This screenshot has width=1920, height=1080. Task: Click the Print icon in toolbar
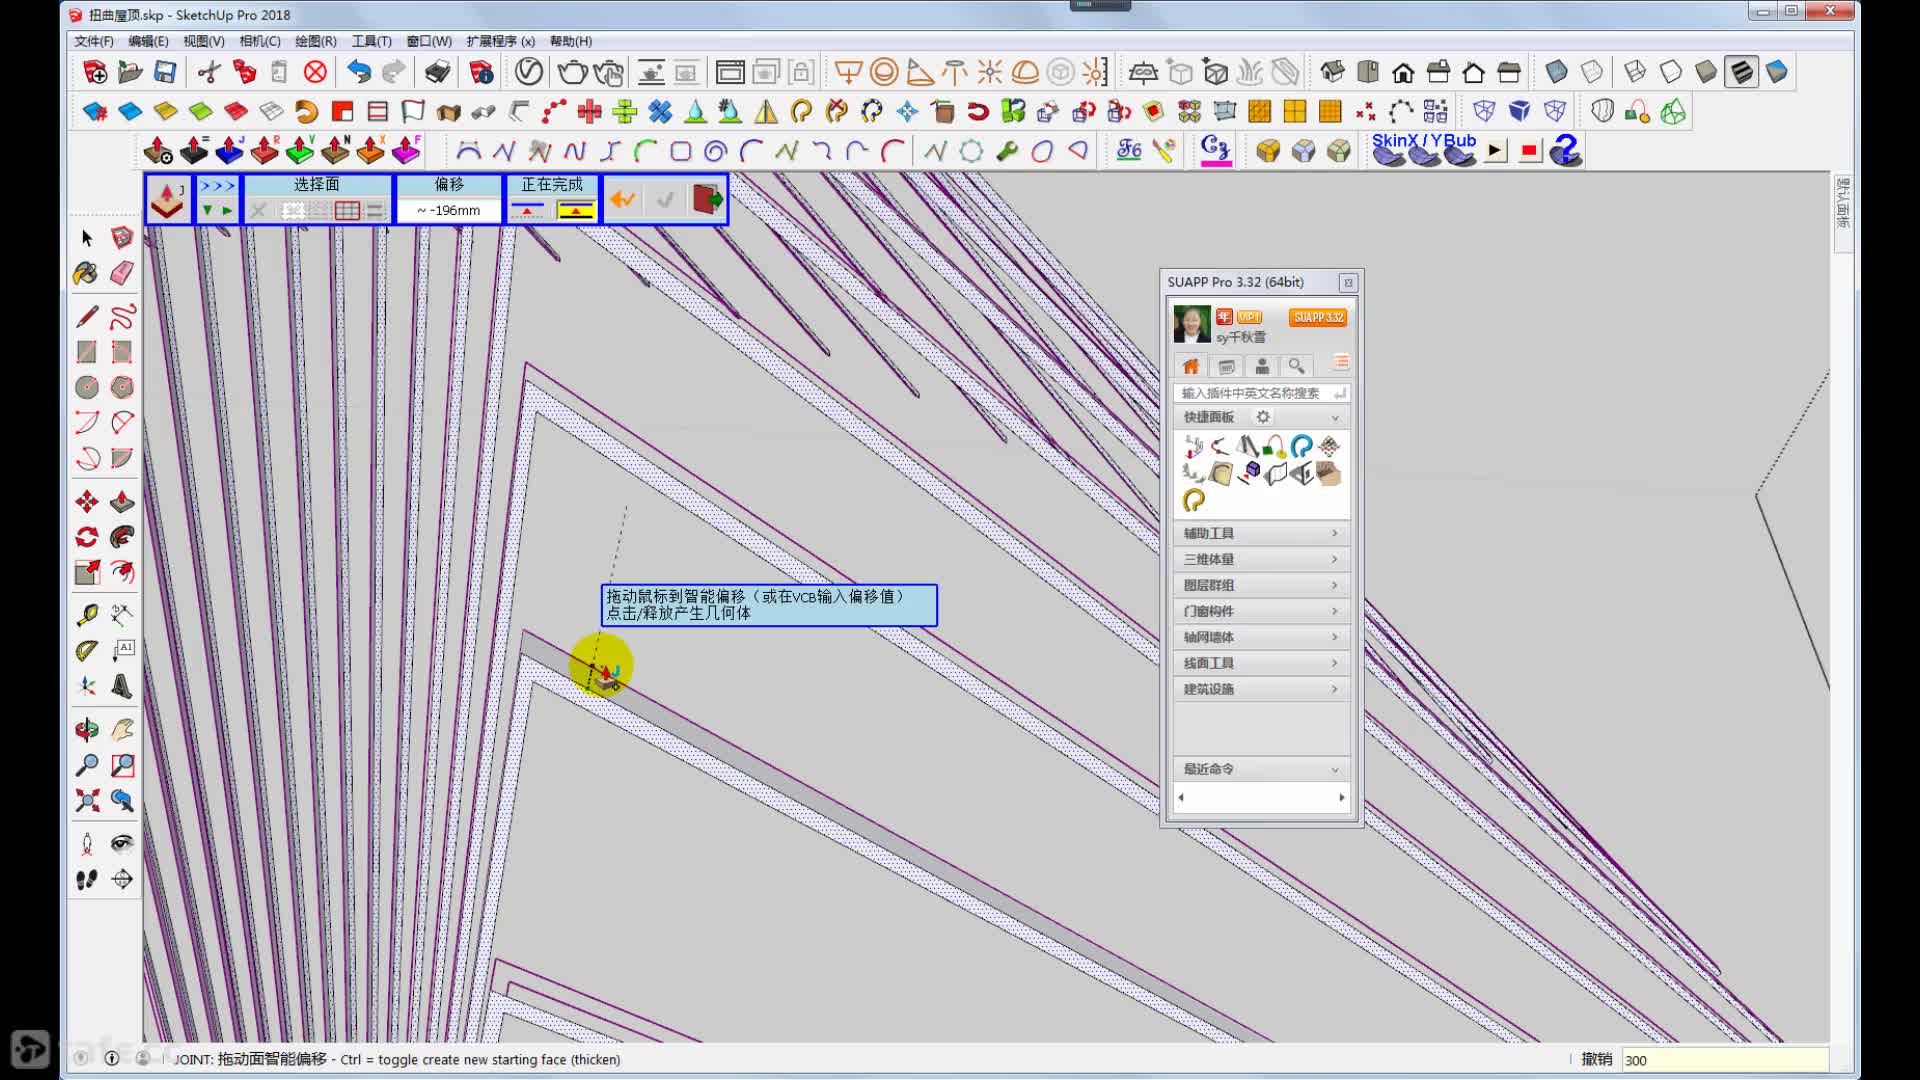tap(437, 72)
